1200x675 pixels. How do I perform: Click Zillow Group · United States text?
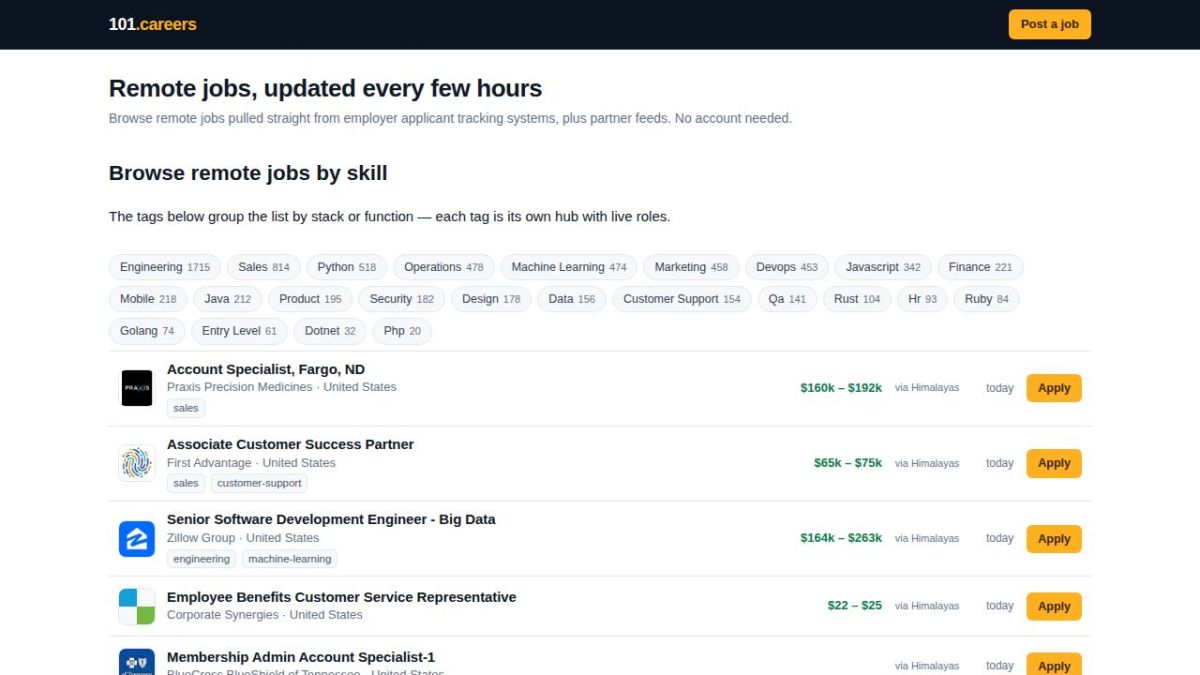[243, 538]
